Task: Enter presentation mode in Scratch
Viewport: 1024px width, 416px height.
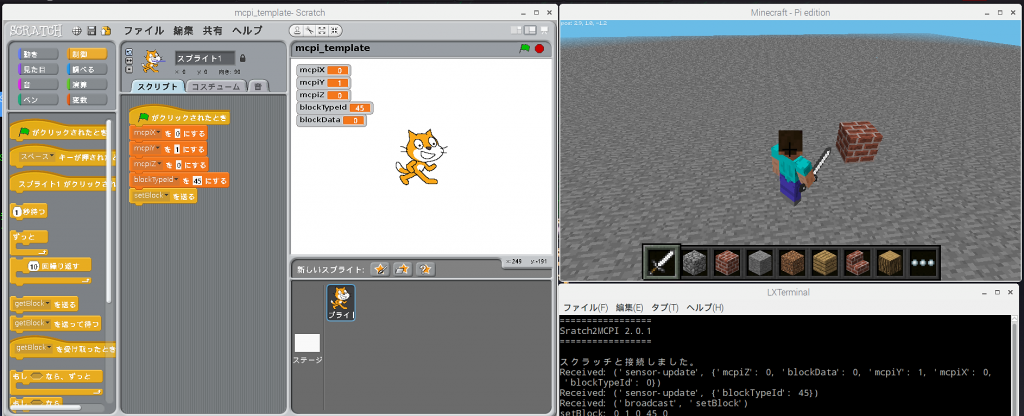Action: (x=544, y=30)
